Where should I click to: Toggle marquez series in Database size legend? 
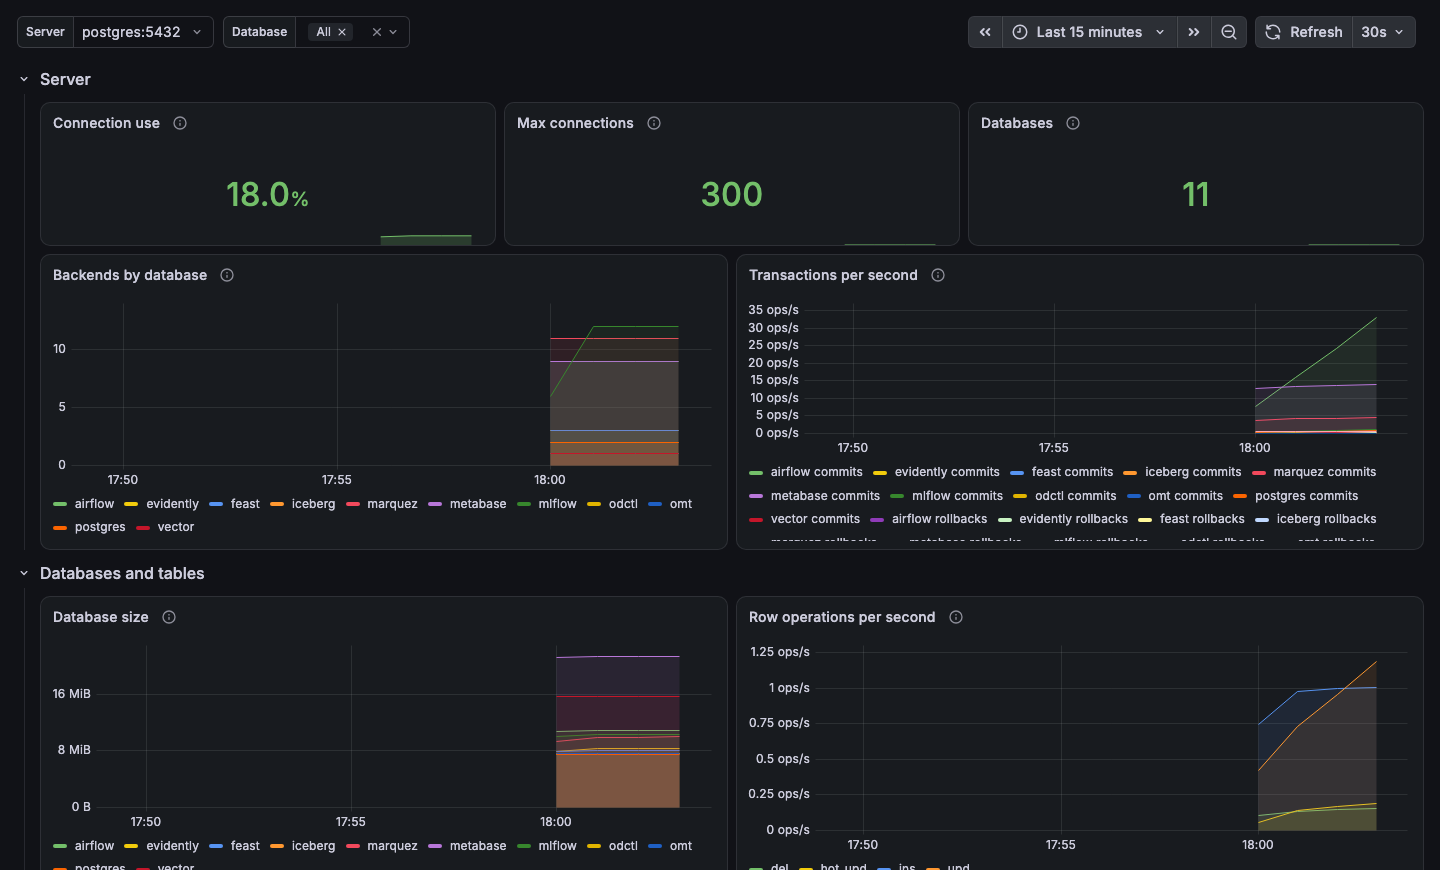point(392,846)
